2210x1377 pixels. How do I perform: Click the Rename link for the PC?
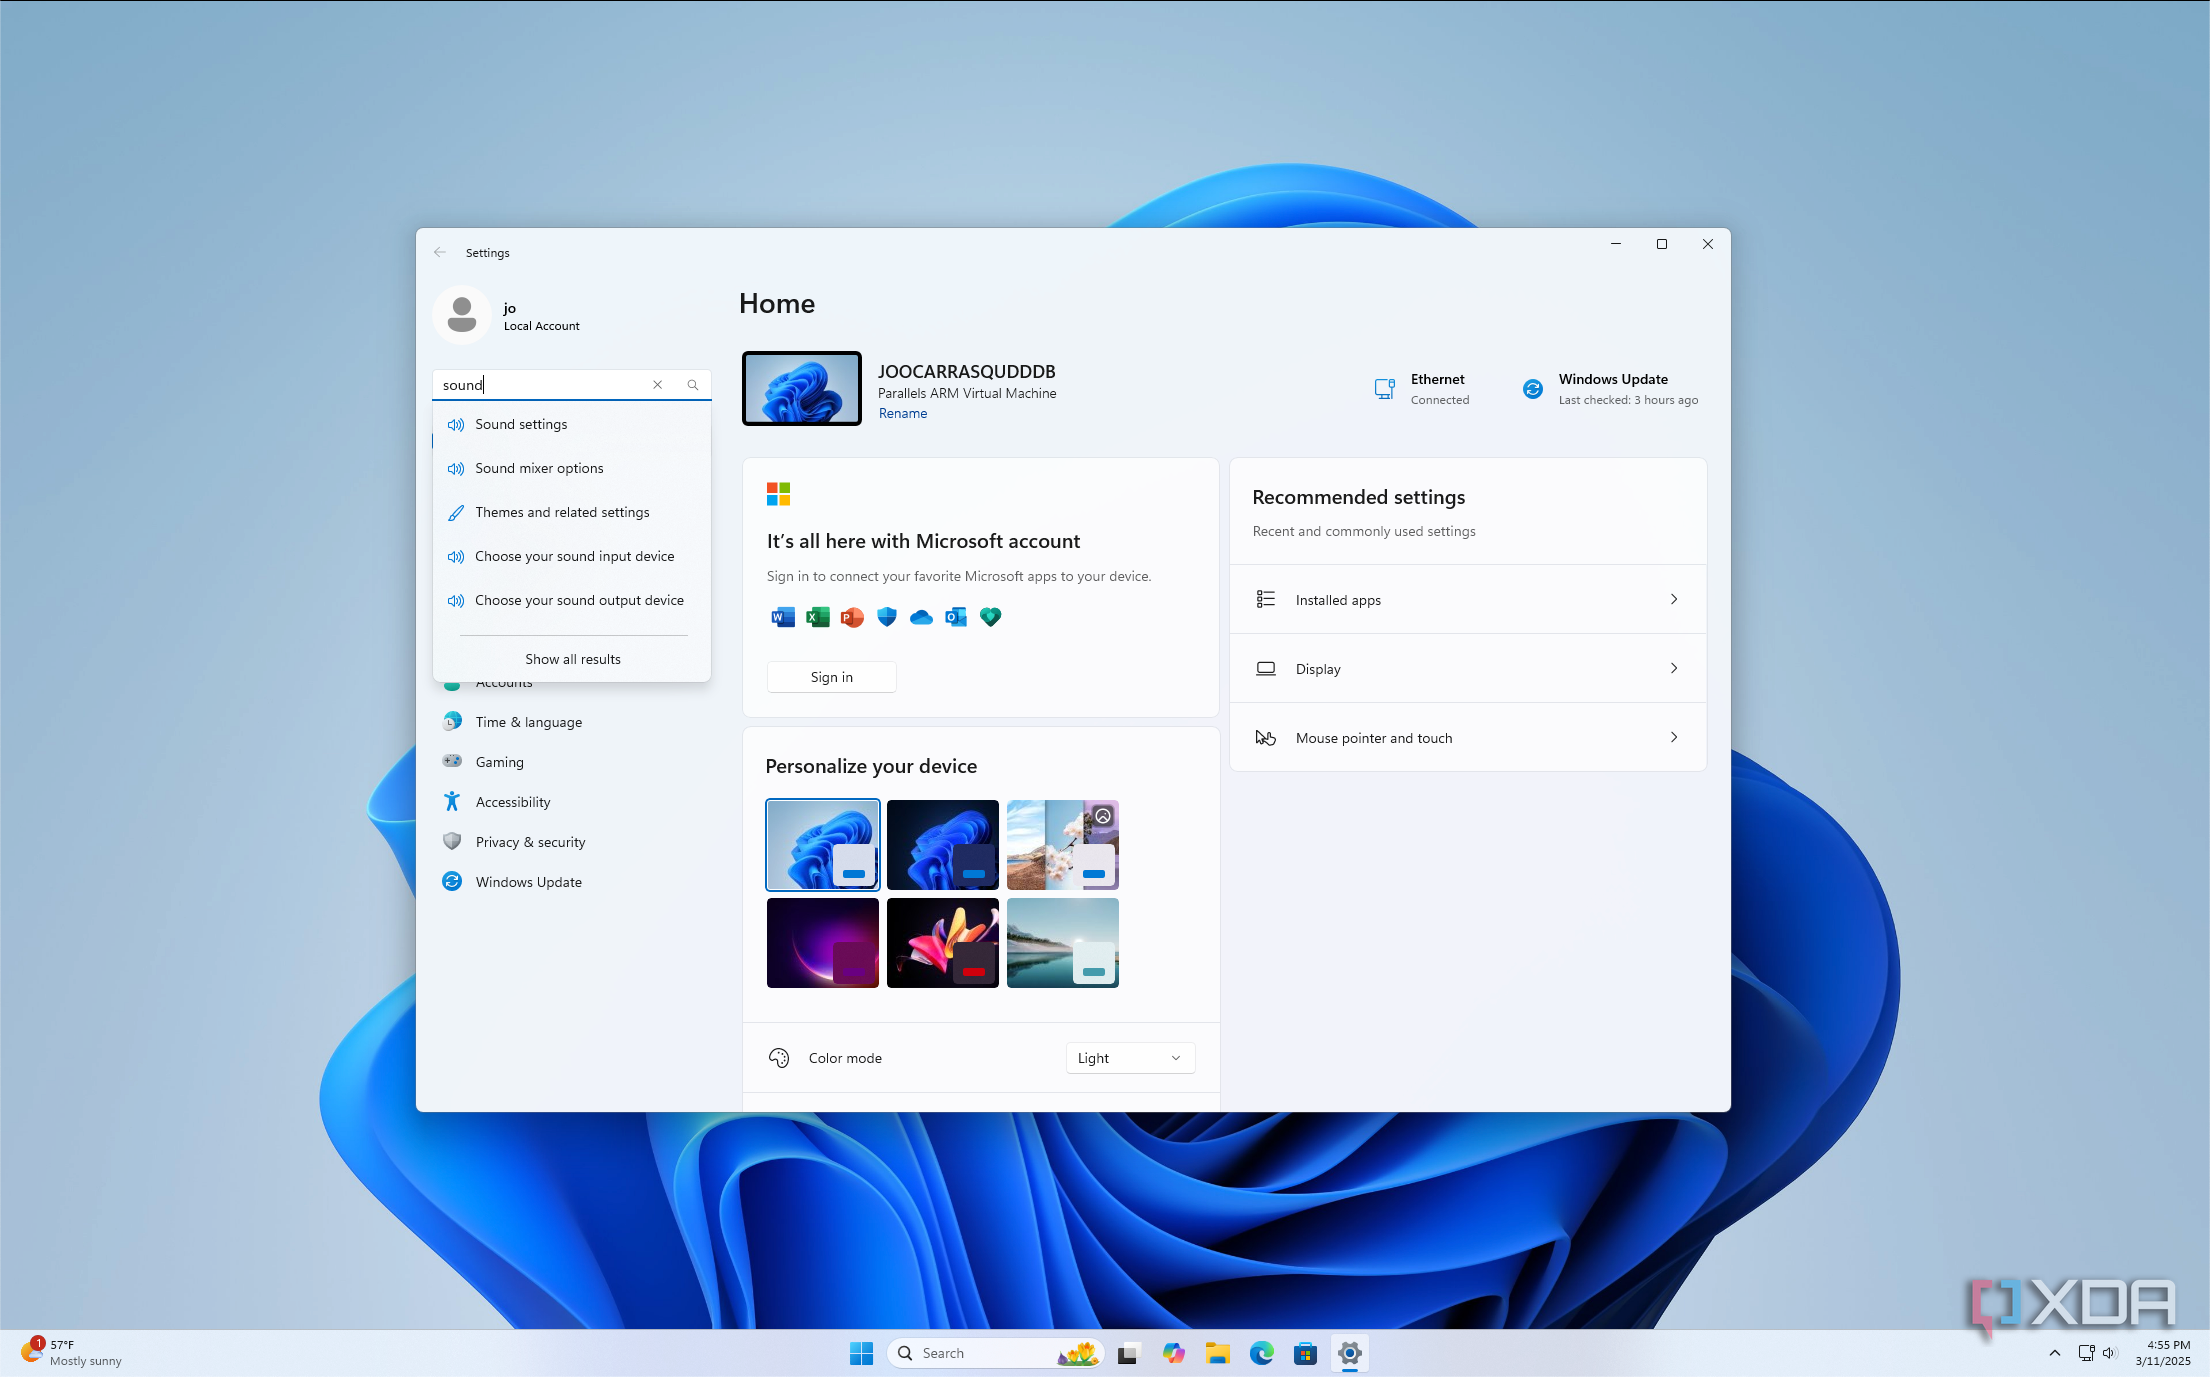click(902, 413)
